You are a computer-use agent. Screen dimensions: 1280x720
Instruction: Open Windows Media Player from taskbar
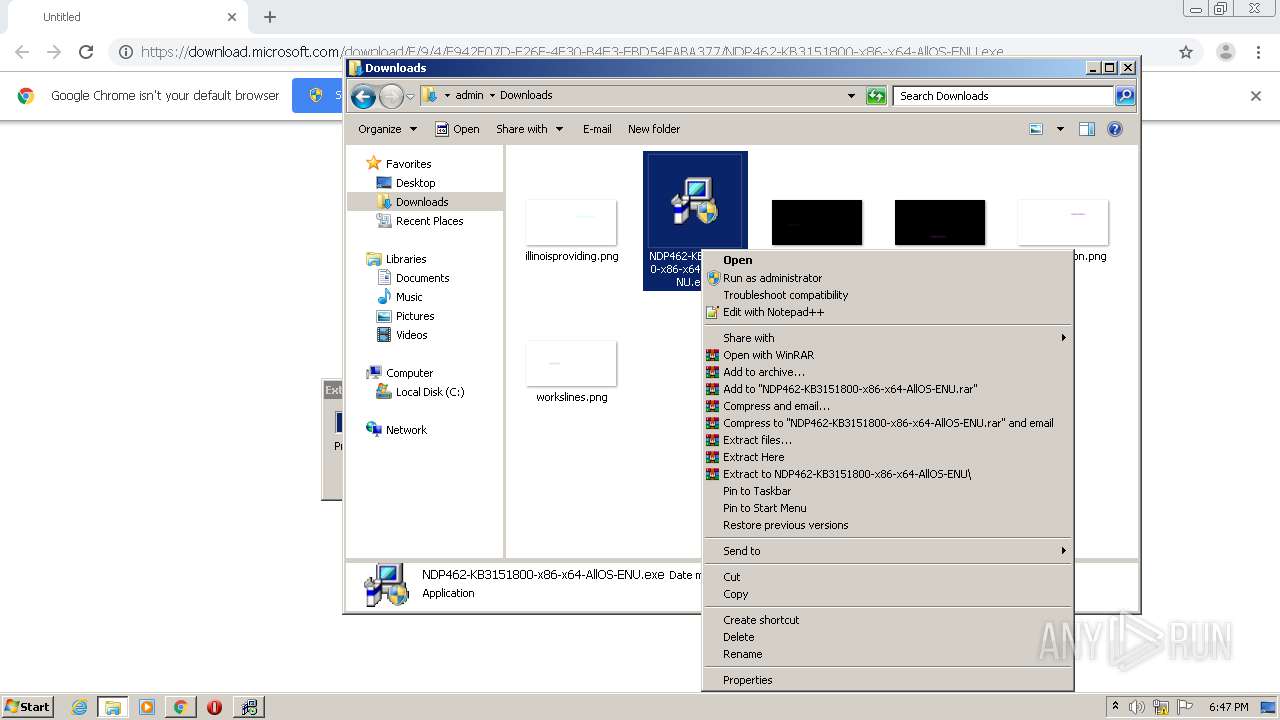[147, 707]
